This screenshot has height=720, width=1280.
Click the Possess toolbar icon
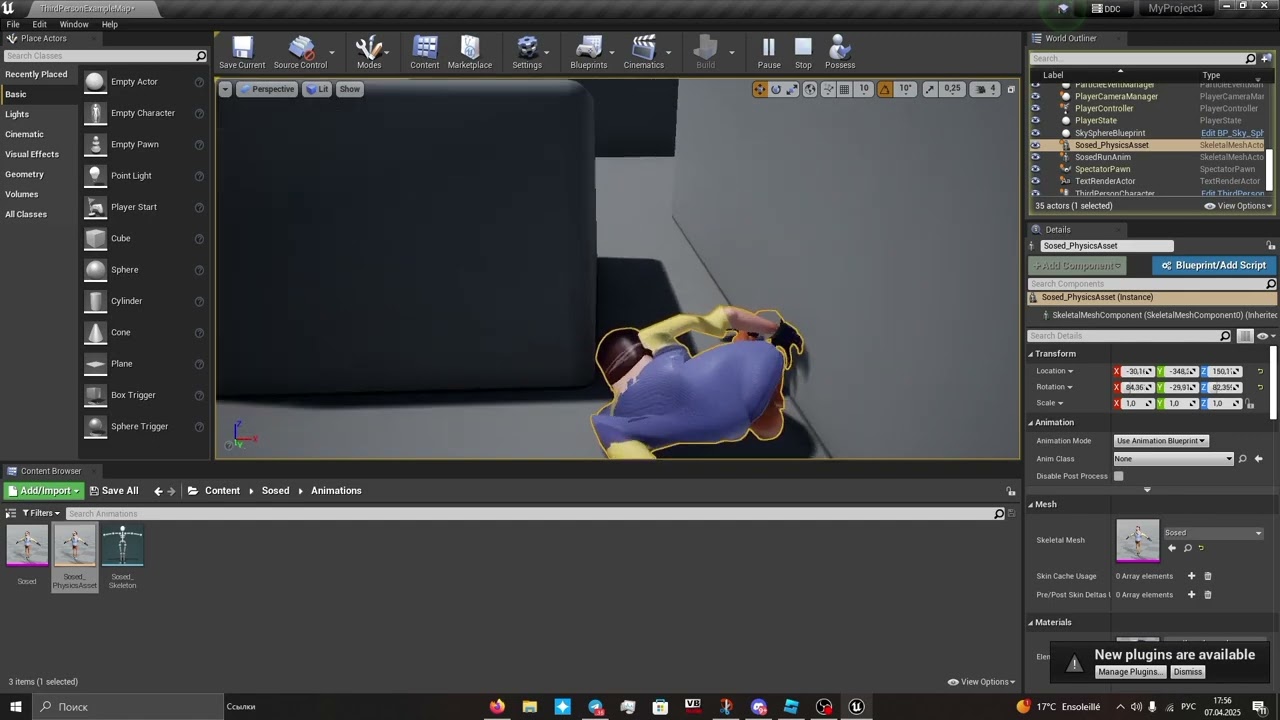pyautogui.click(x=840, y=52)
